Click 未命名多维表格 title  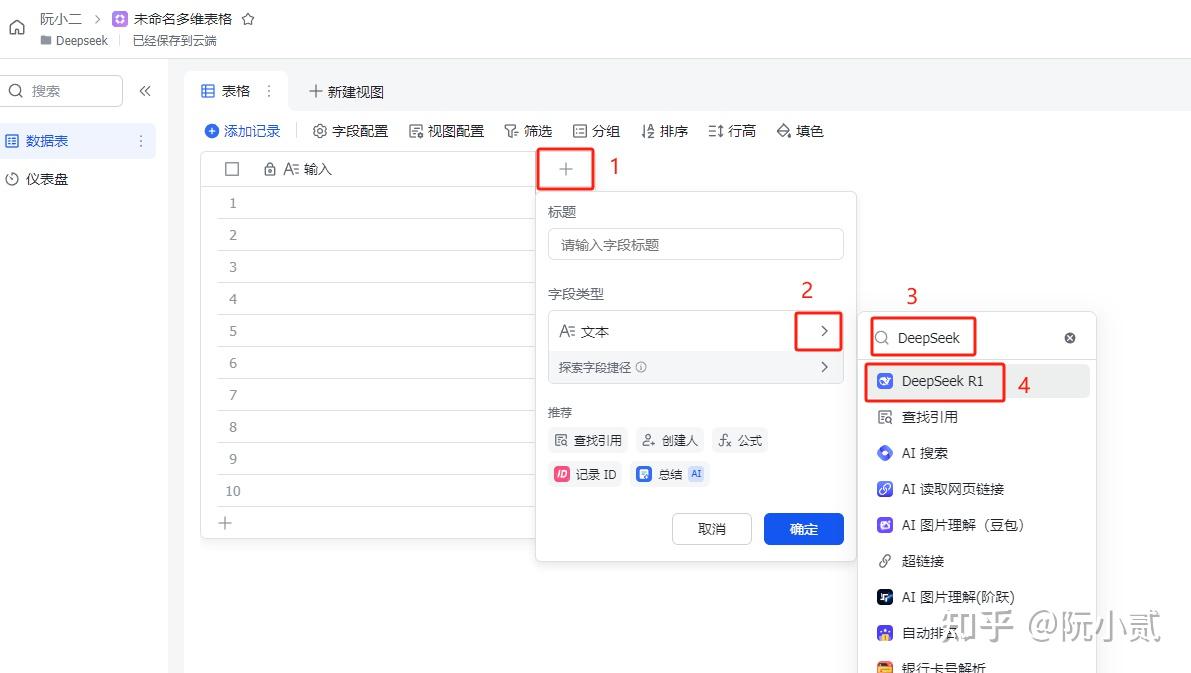click(182, 19)
